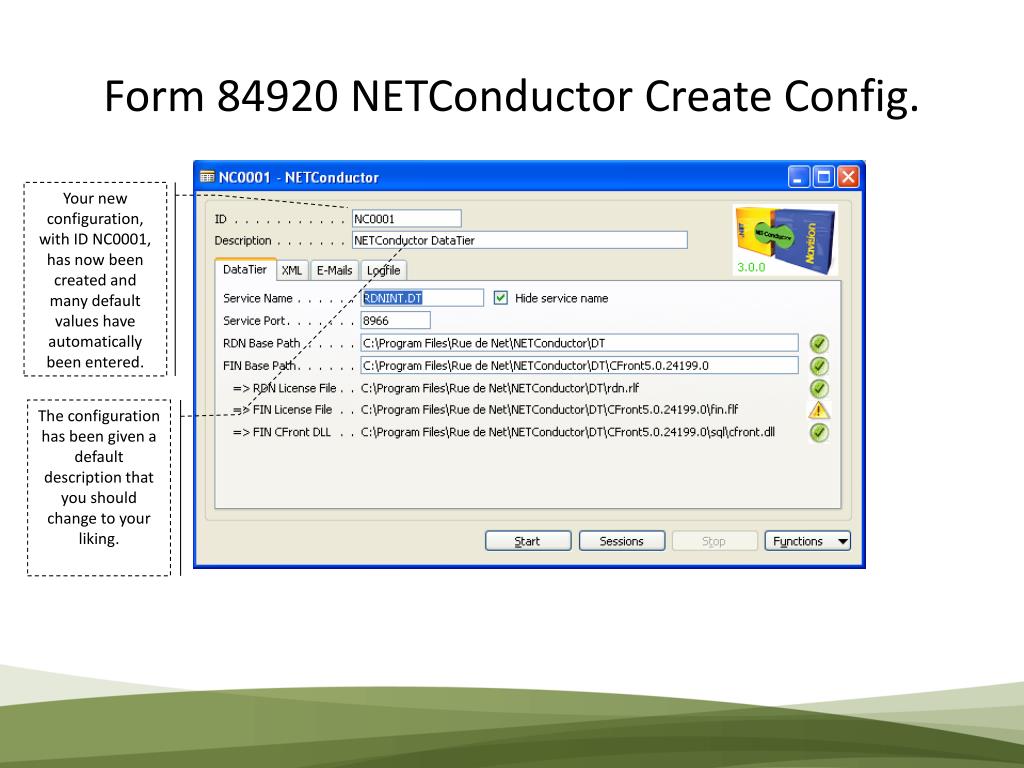Click the Service Port field 8966

(395, 321)
